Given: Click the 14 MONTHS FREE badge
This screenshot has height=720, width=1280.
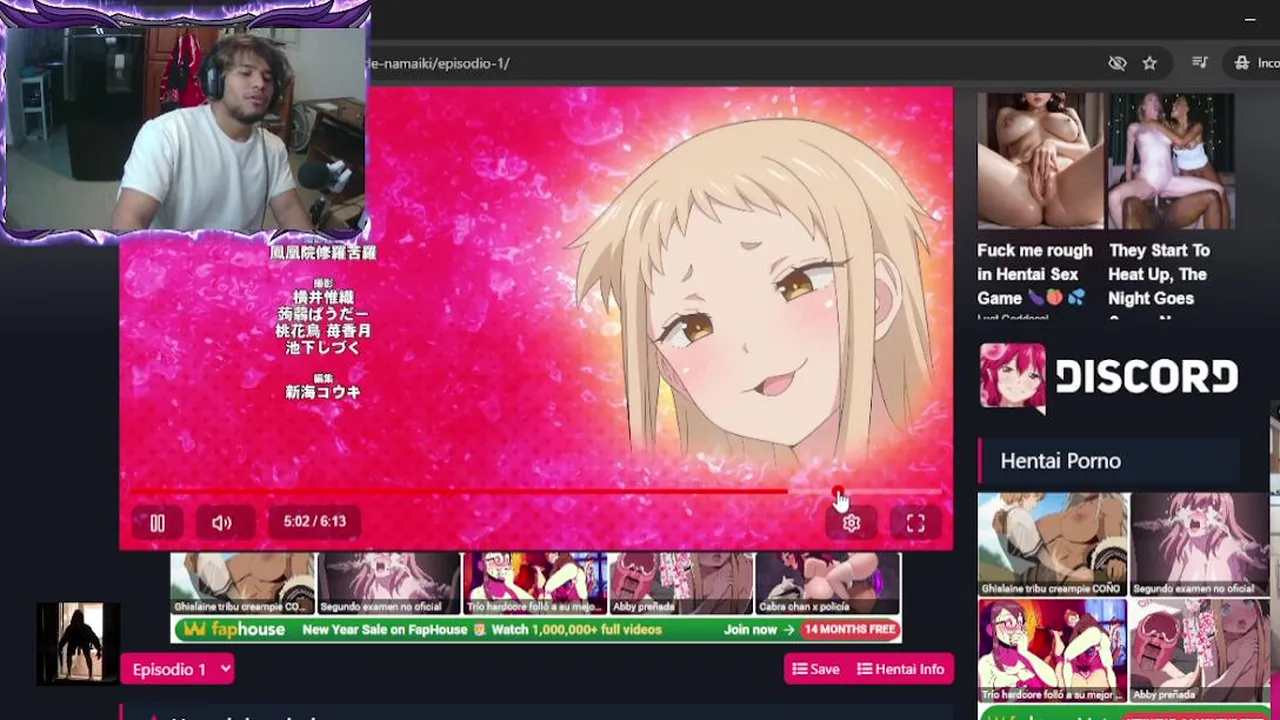Looking at the screenshot, I should (x=849, y=630).
